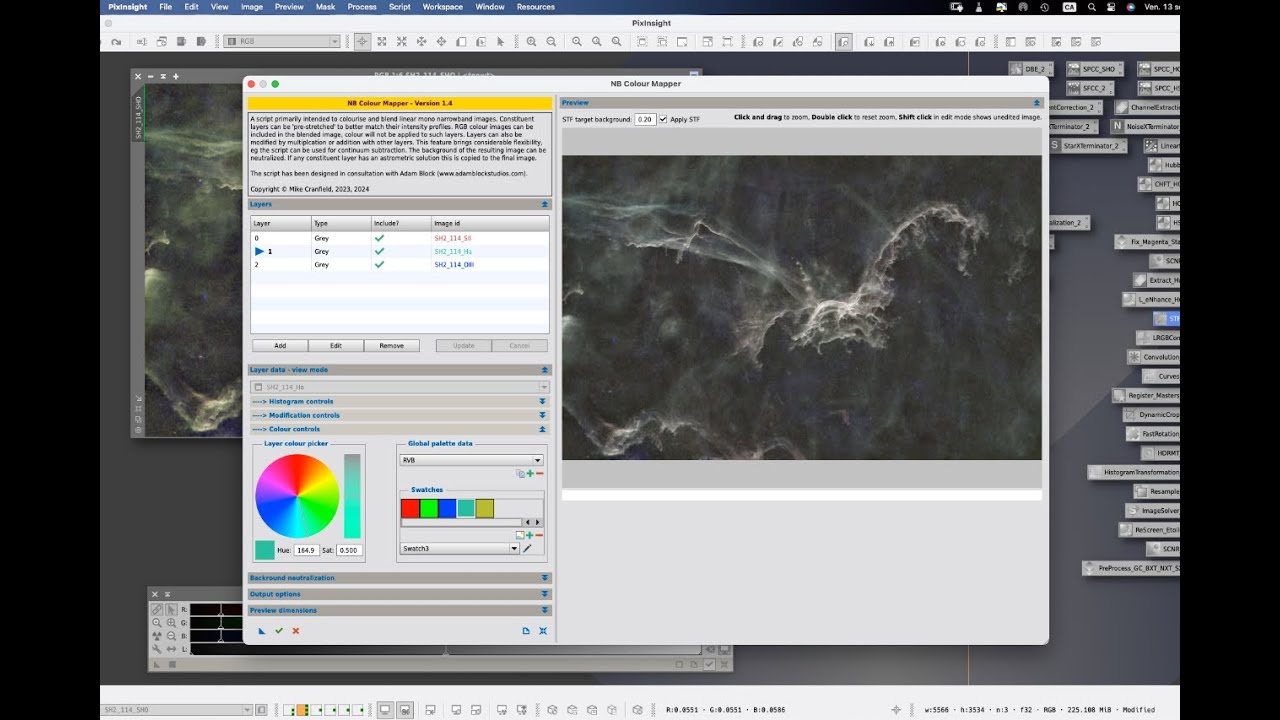
Task: Open the Resample process icon
Action: pyautogui.click(x=1157, y=491)
